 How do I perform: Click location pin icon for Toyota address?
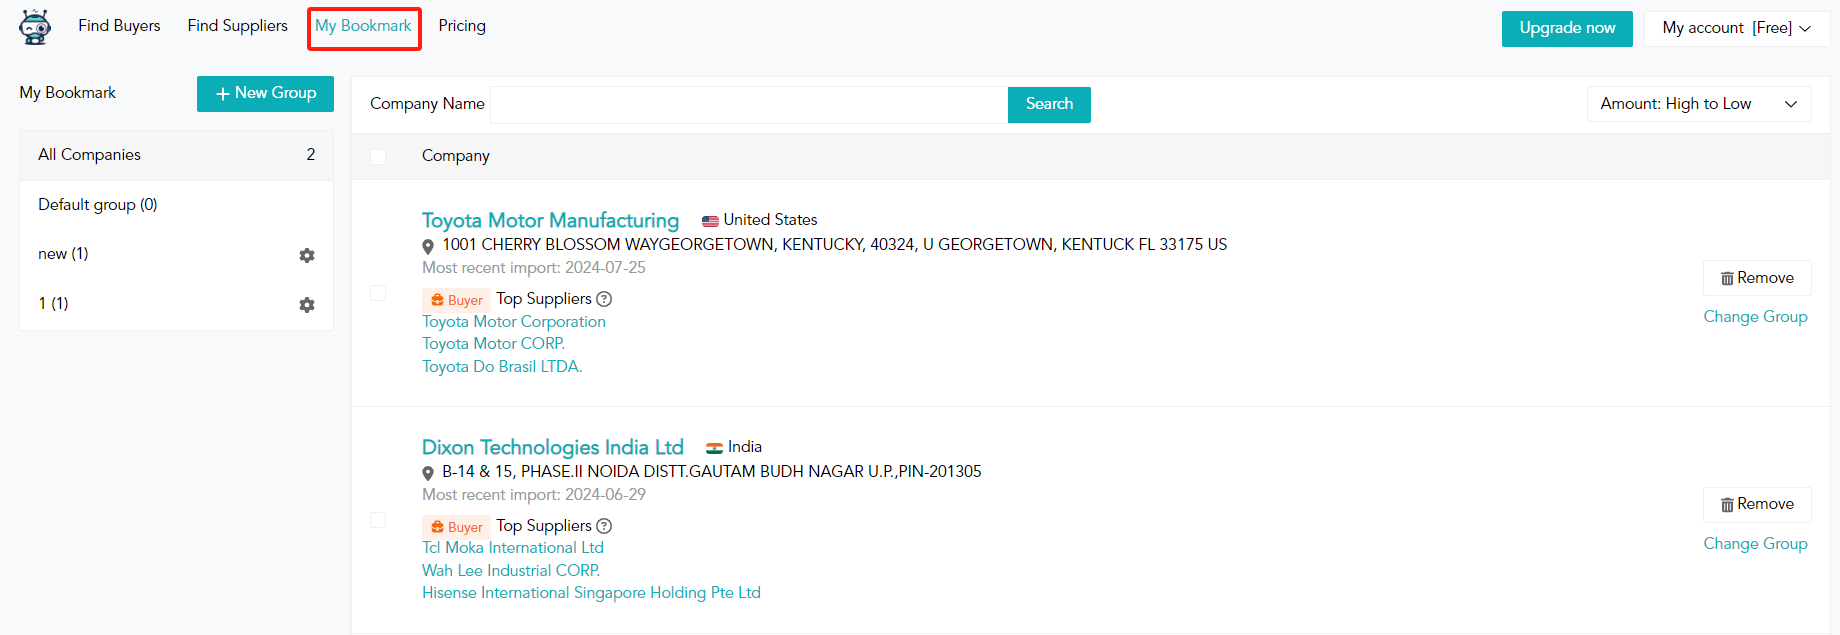(428, 246)
